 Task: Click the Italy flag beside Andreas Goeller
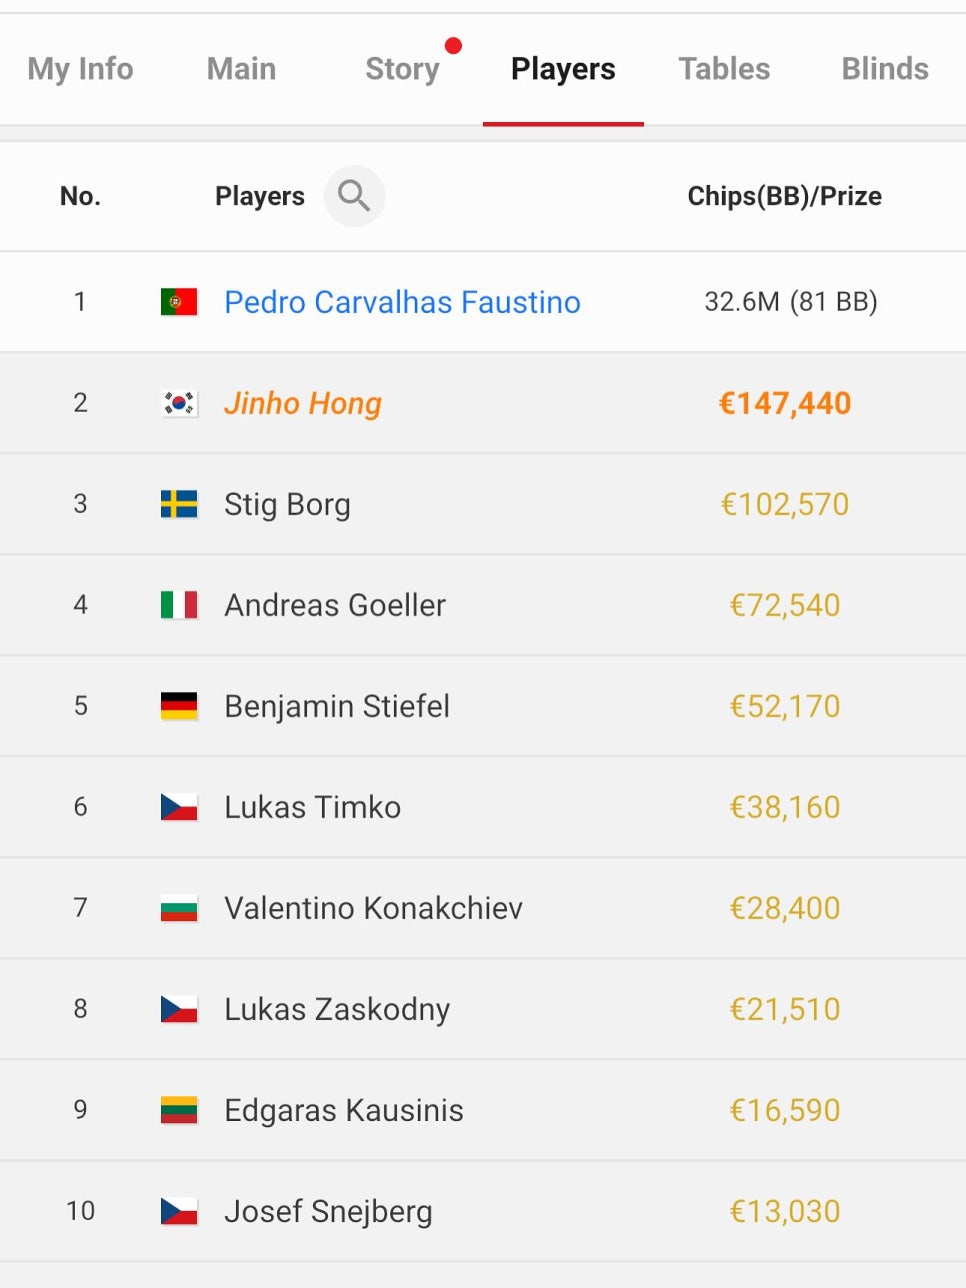(x=179, y=605)
